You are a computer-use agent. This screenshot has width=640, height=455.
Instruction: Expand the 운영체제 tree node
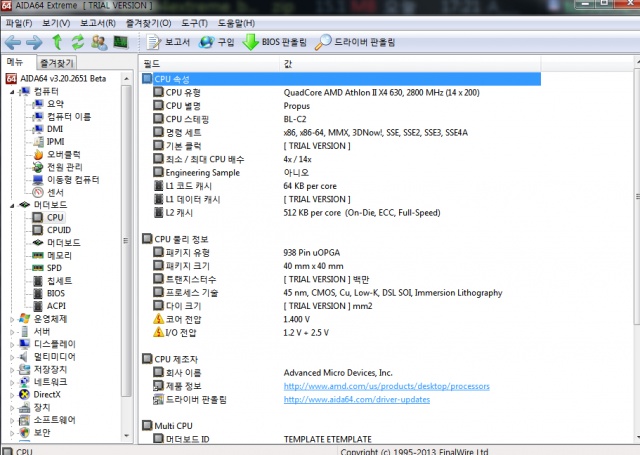click(11, 318)
